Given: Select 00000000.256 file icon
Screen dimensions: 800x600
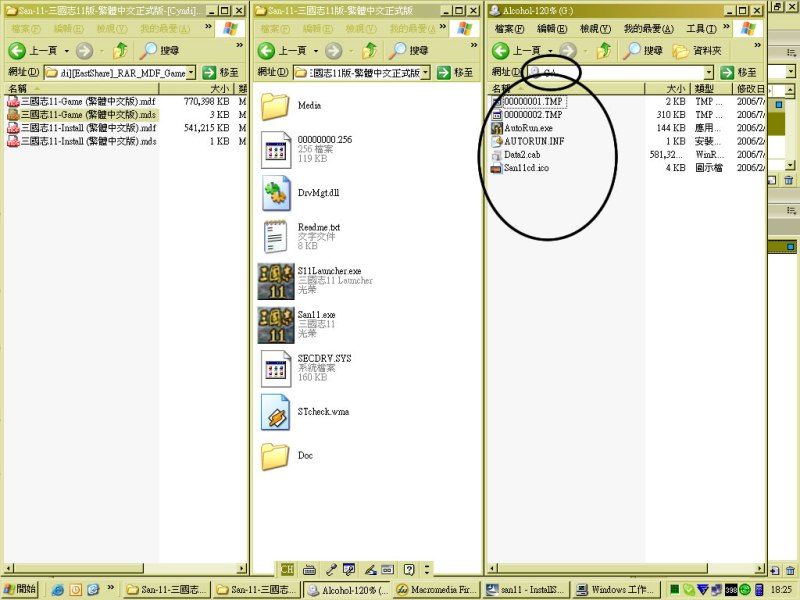Looking at the screenshot, I should pyautogui.click(x=276, y=149).
